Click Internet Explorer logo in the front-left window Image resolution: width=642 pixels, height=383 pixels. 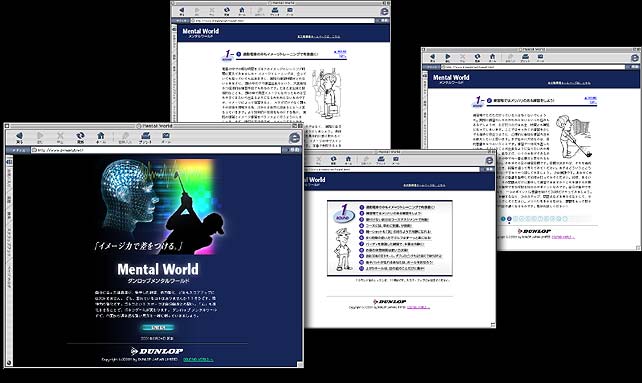294,138
